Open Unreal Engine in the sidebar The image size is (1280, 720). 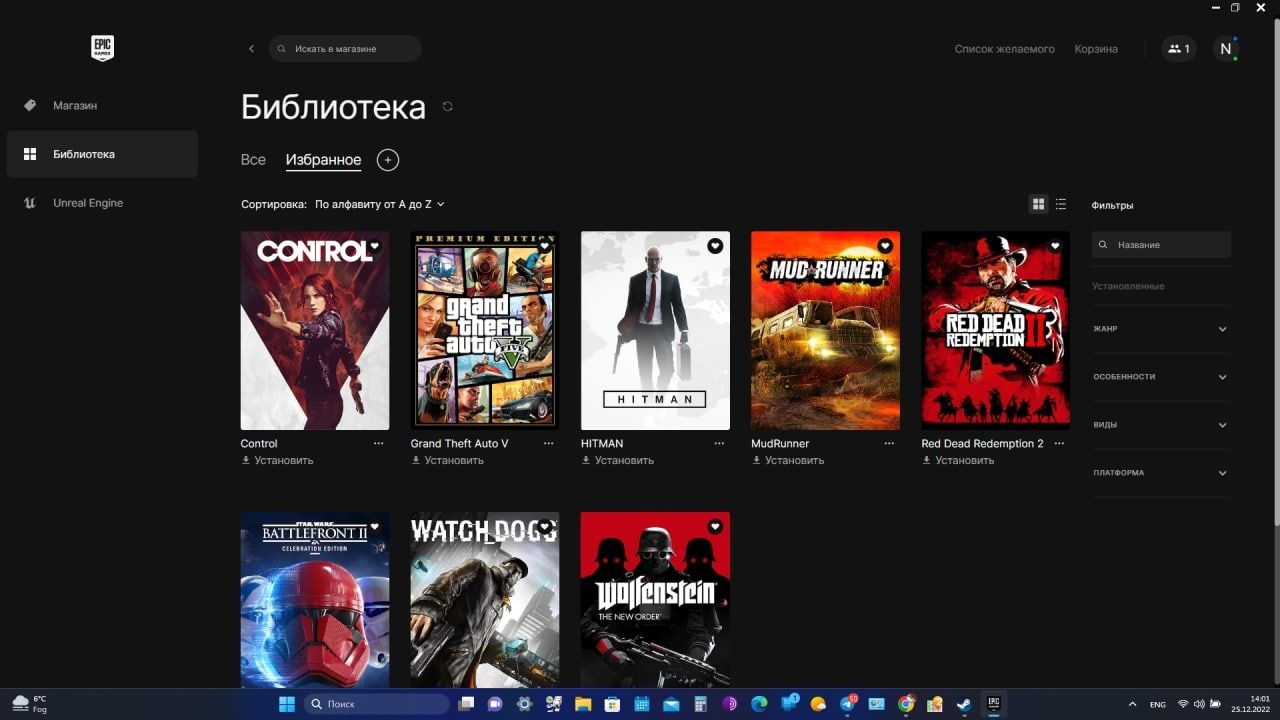pyautogui.click(x=102, y=203)
